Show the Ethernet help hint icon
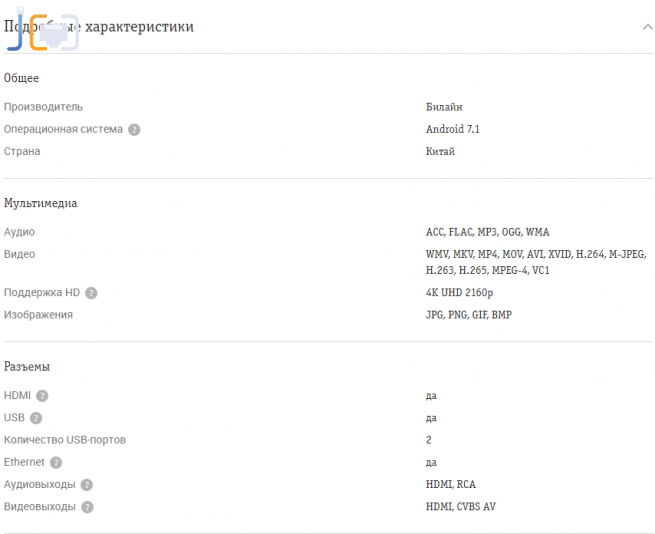Image resolution: width=655 pixels, height=534 pixels. [56, 463]
